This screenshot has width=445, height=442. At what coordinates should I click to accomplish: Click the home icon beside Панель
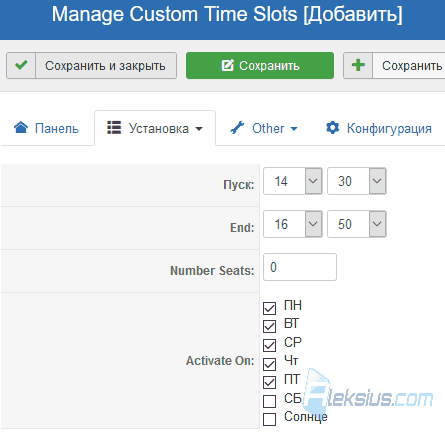pos(21,127)
